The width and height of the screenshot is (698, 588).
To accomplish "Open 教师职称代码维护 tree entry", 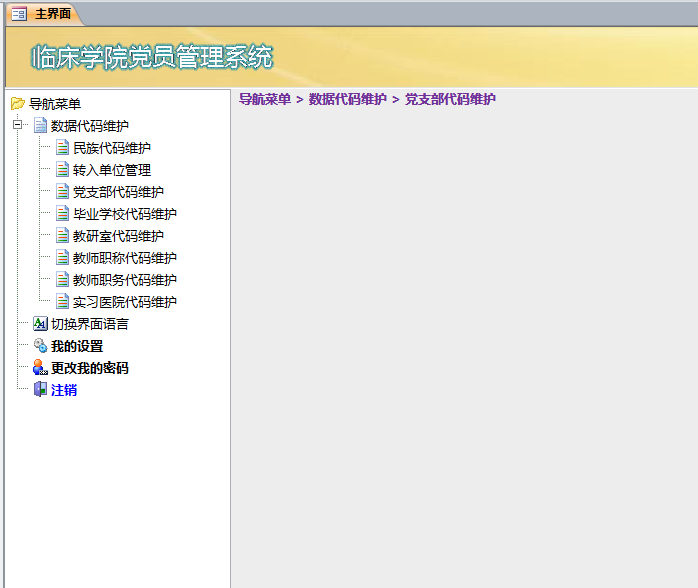I will [125, 258].
